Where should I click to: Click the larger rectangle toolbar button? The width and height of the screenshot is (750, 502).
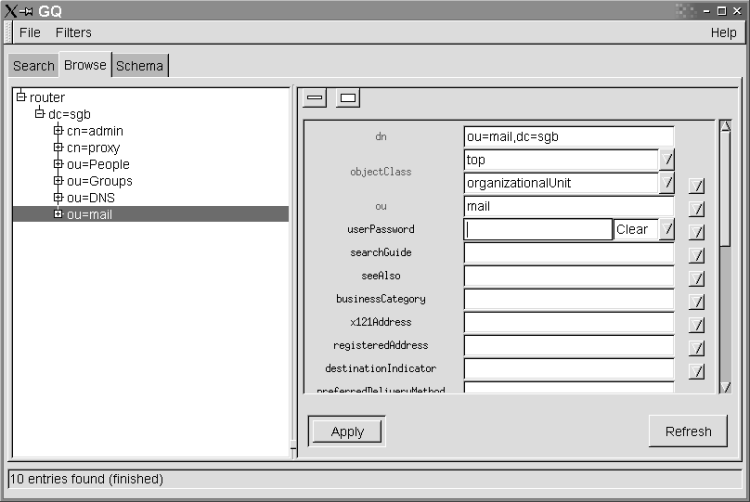347,98
